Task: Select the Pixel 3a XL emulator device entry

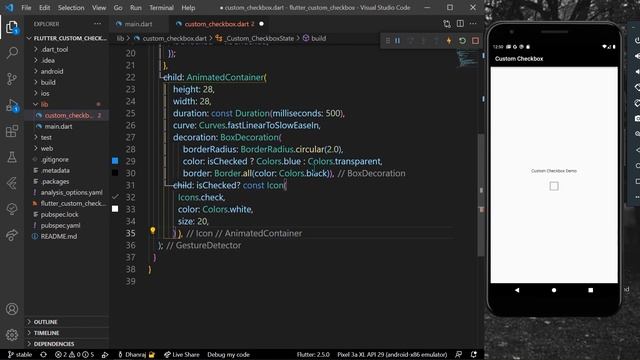Action: coord(392,354)
